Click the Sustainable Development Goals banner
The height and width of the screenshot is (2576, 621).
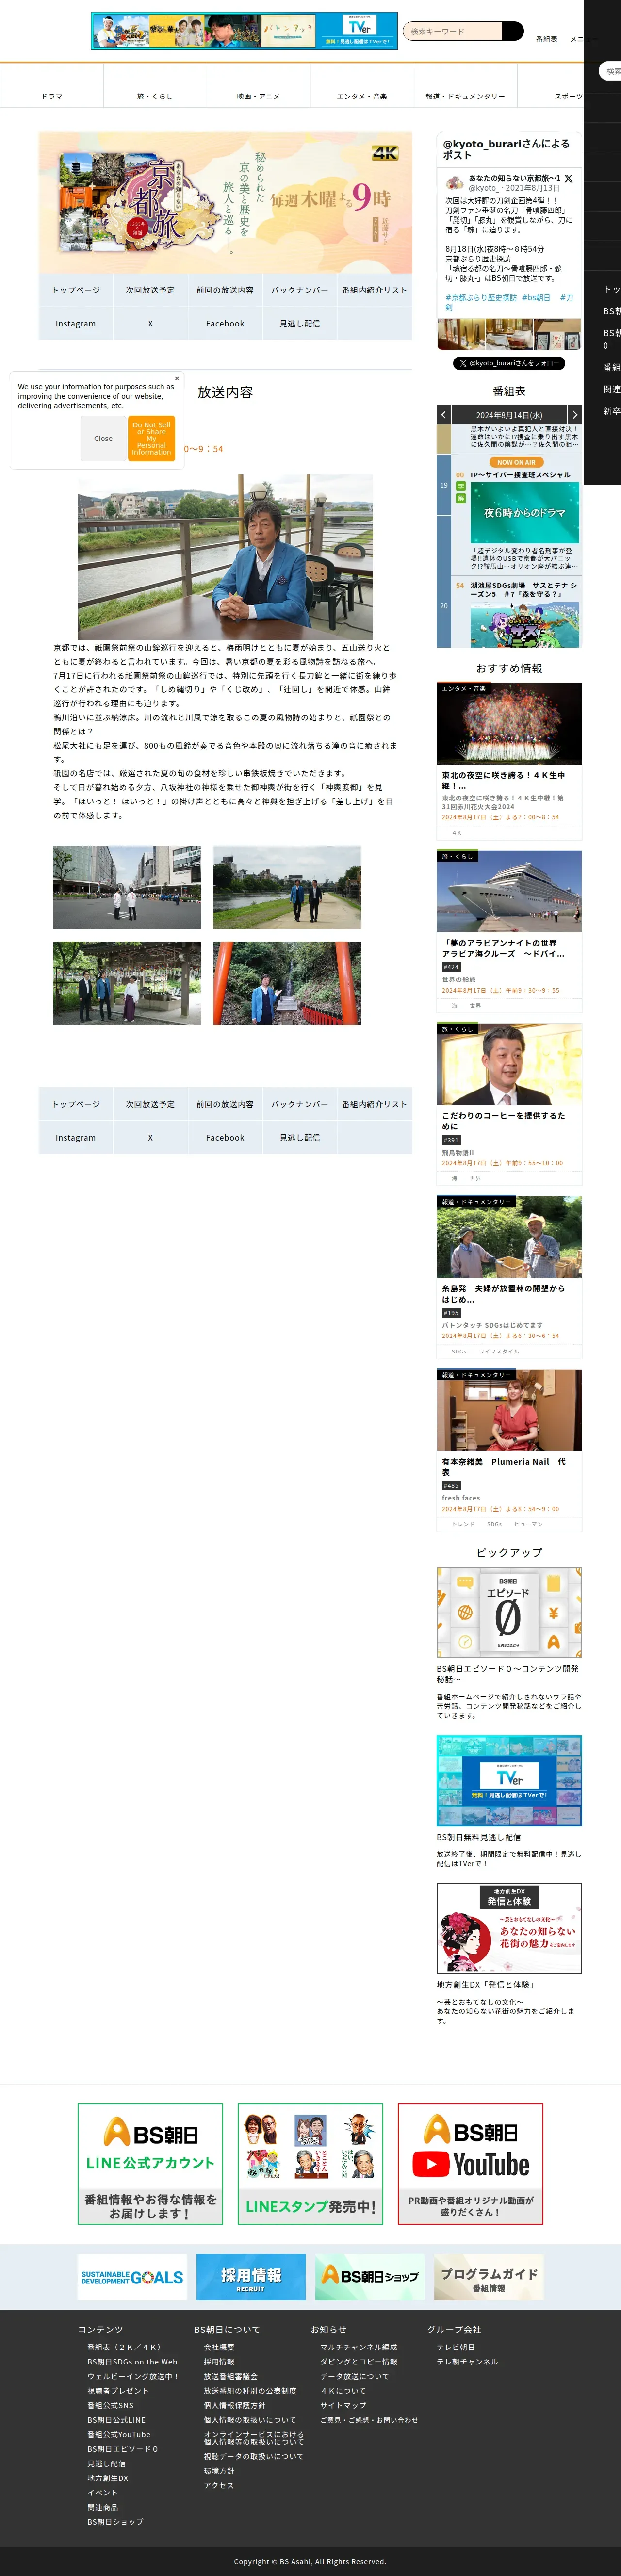tap(132, 2277)
